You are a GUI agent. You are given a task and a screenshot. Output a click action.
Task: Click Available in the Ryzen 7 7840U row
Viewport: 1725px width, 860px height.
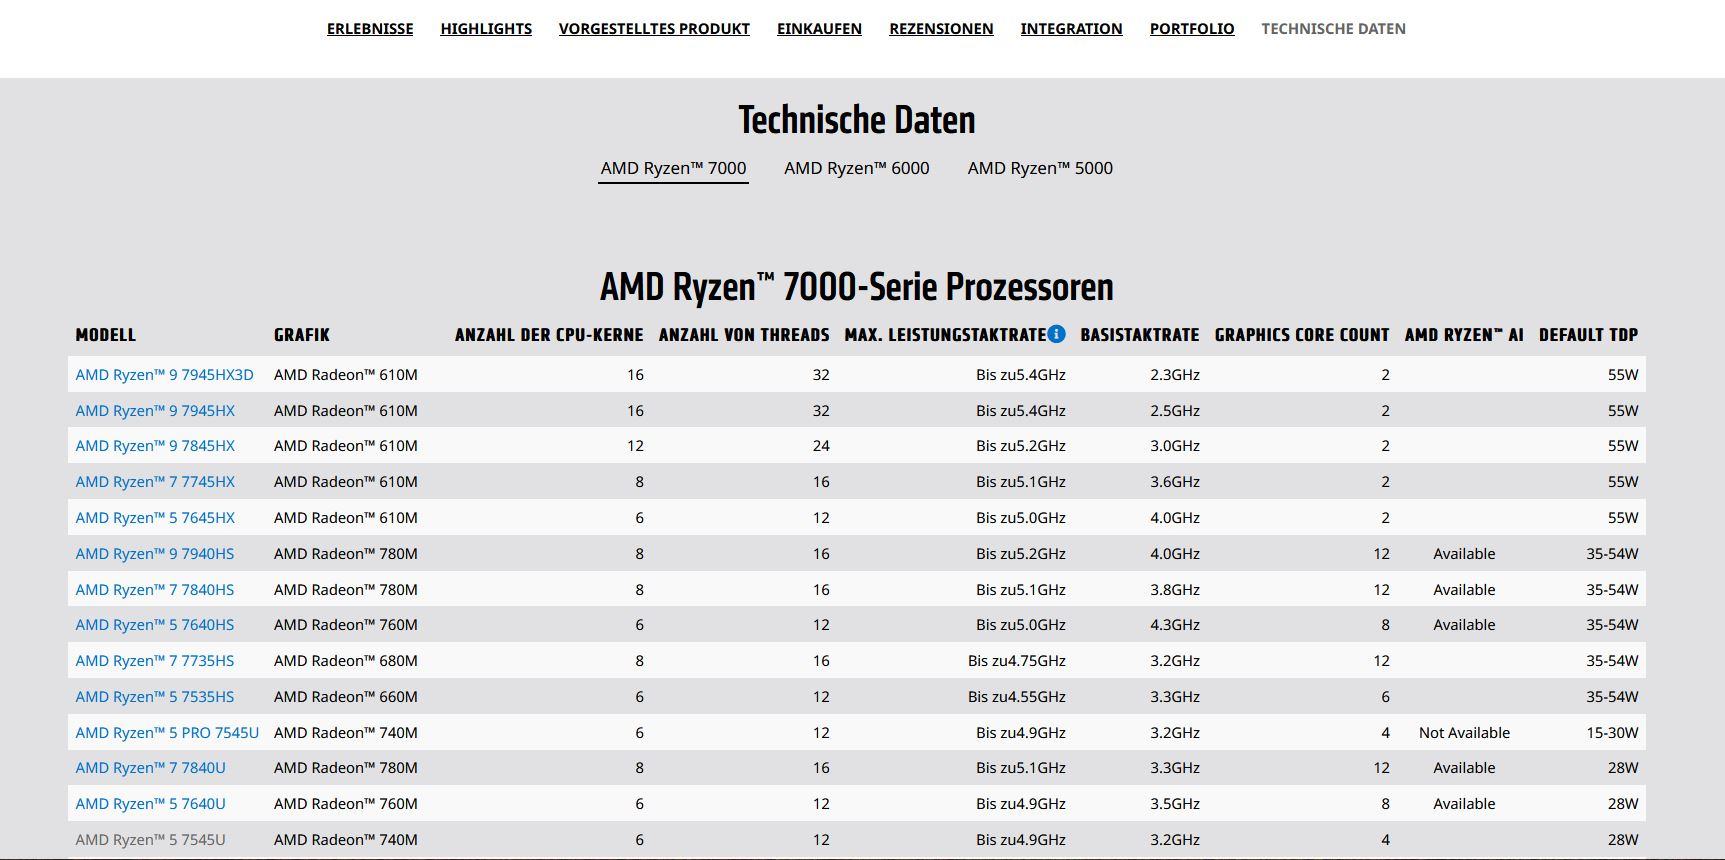(1464, 768)
